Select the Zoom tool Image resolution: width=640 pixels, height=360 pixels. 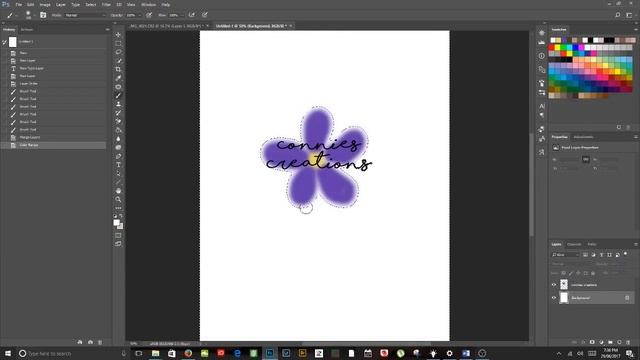118,199
